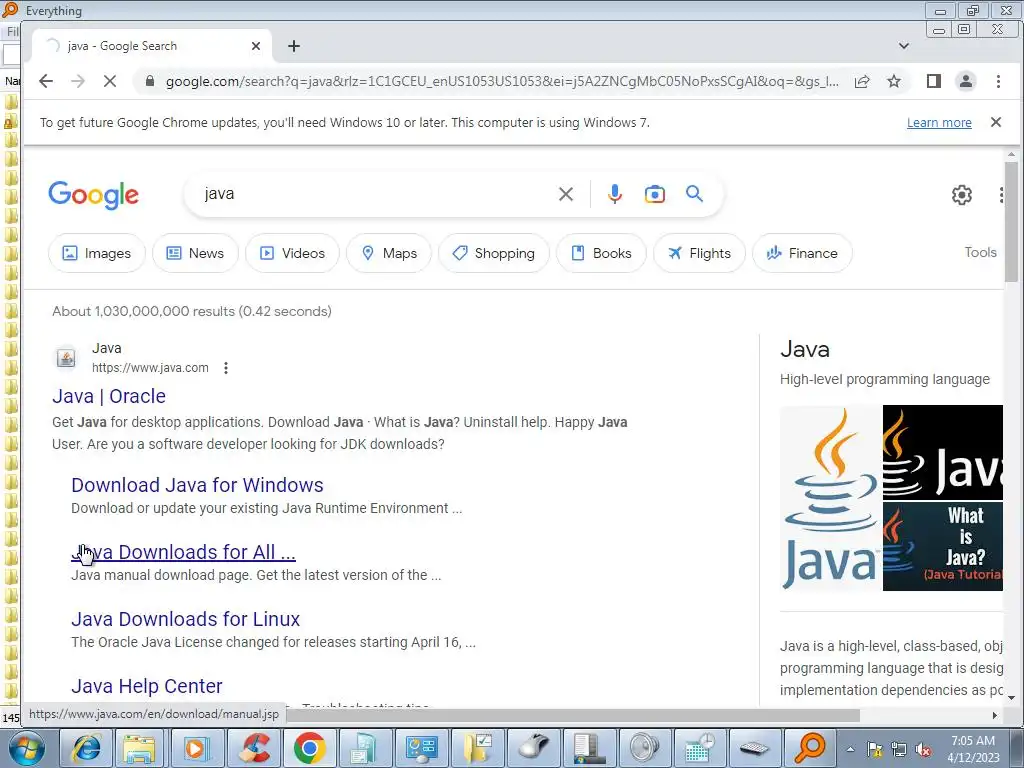Open Java Downloads for Linux link
Screen dimensions: 1024x768
click(185, 619)
